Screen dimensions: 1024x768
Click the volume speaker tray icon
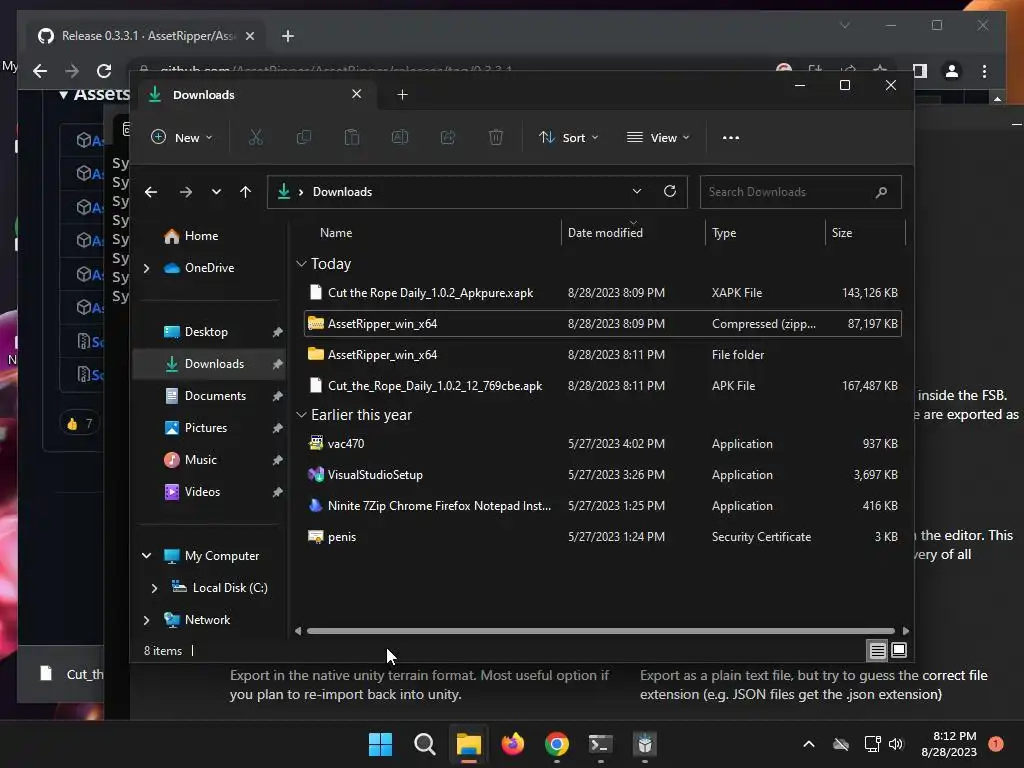click(896, 744)
